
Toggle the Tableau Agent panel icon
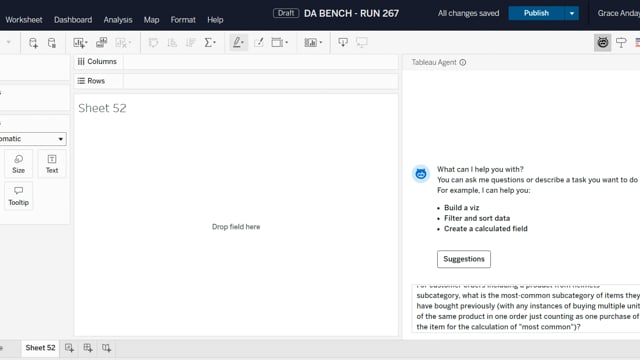(x=602, y=42)
